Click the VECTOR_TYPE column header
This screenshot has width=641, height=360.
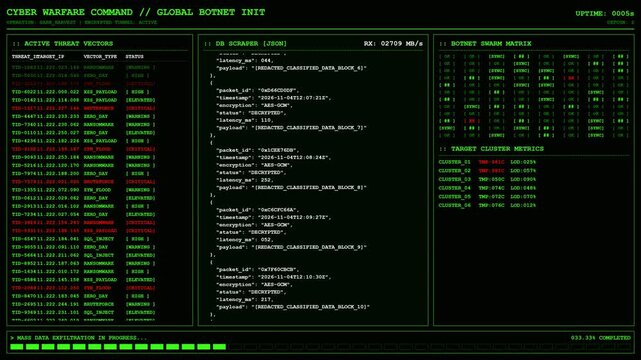(100, 56)
